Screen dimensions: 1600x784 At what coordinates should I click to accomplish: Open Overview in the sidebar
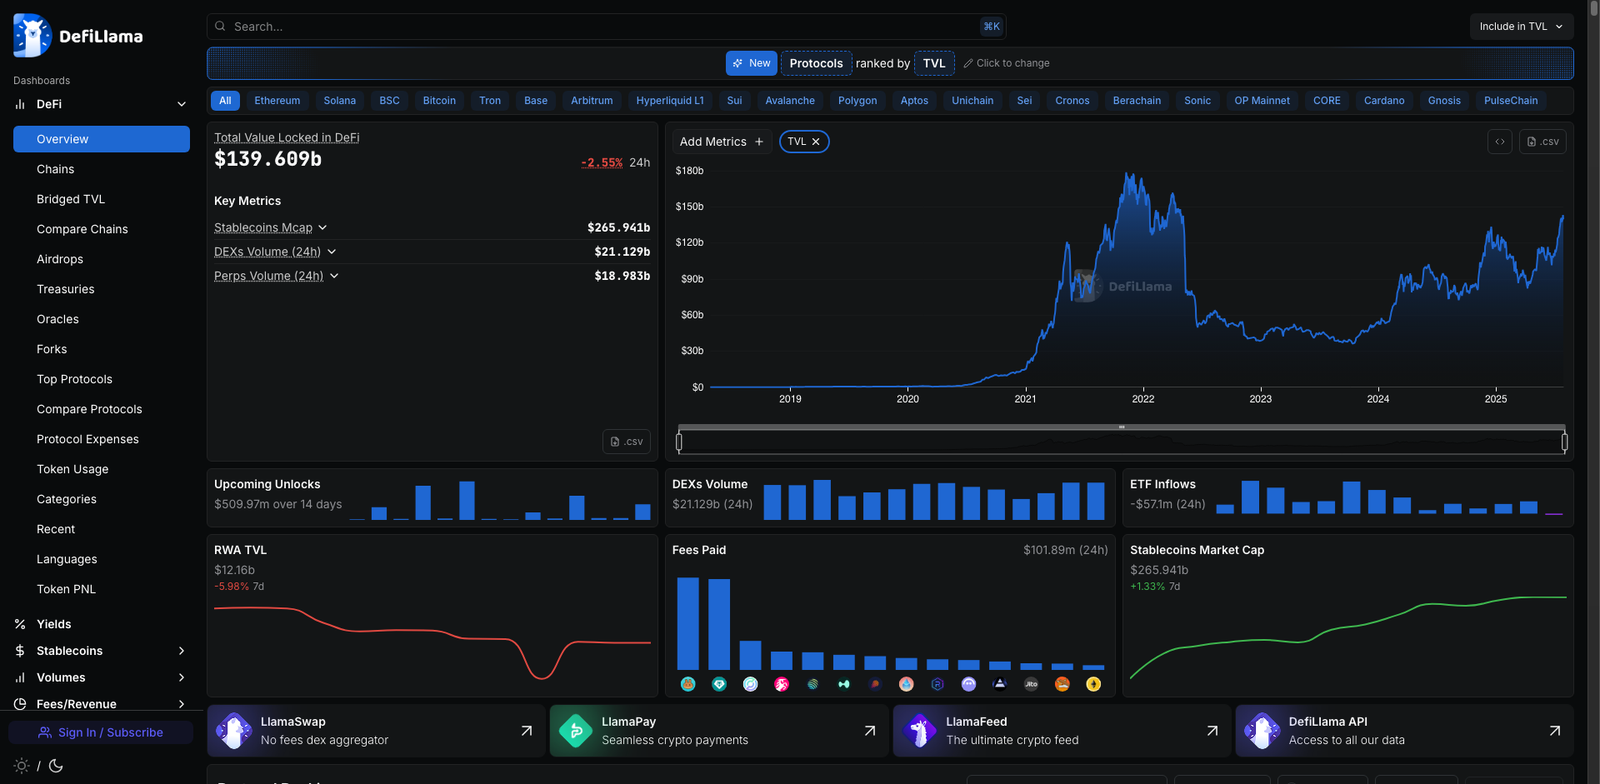tap(101, 139)
